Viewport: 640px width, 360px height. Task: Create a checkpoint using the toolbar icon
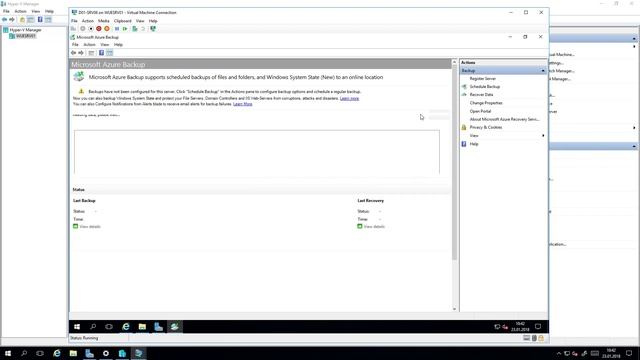point(135,29)
